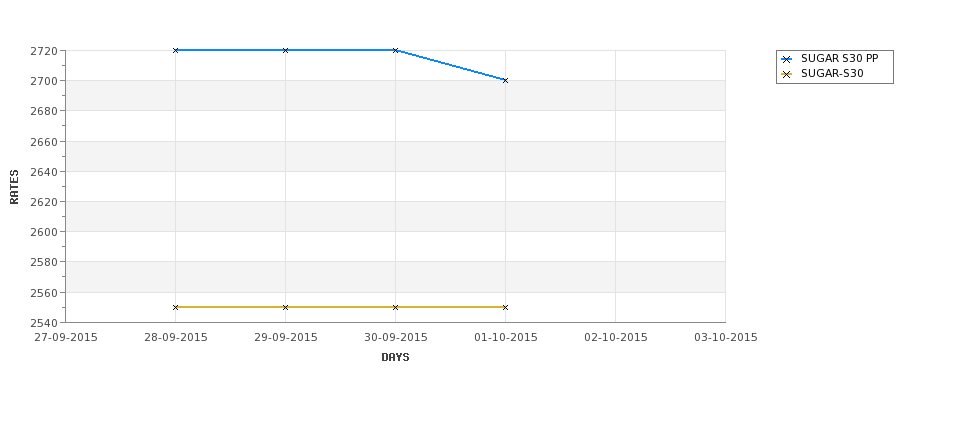The image size is (975, 429).
Task: Select SUGAR S30 PP legend label
Action: (x=839, y=58)
